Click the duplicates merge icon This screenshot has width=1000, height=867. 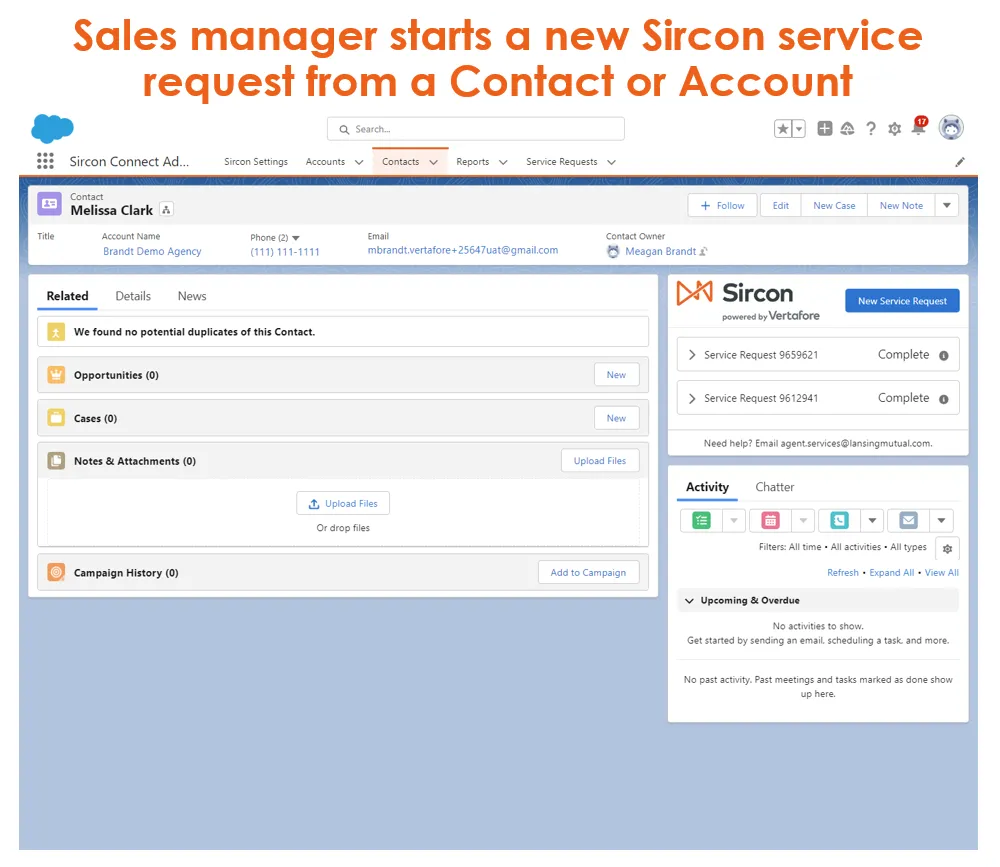56,332
